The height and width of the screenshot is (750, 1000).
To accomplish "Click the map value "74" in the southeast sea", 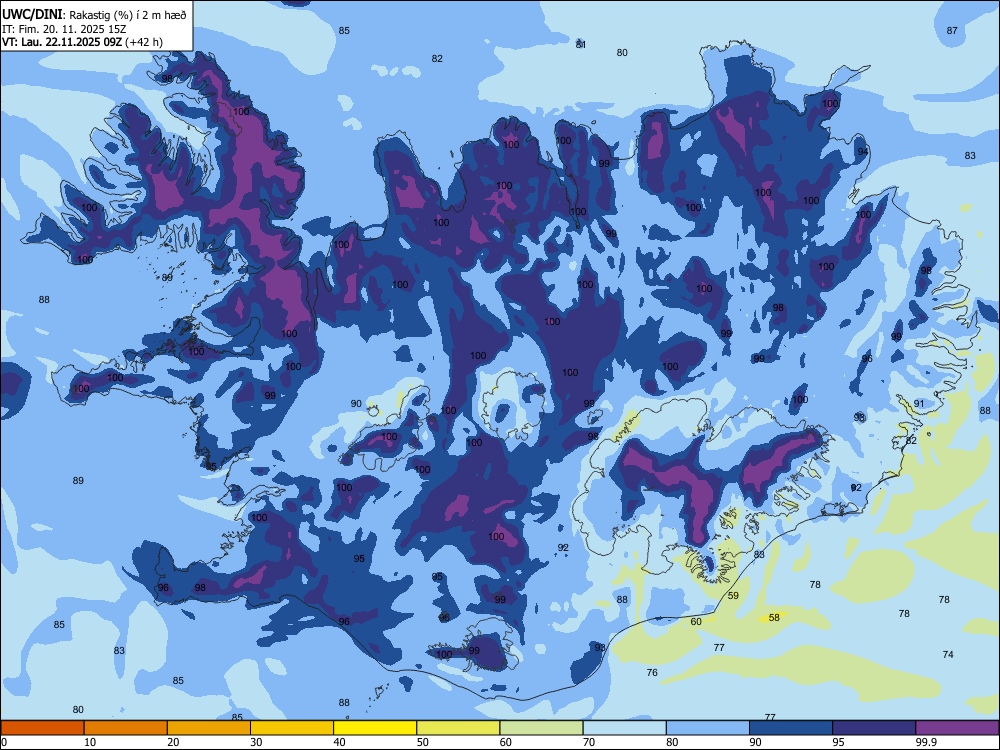I will click(948, 654).
